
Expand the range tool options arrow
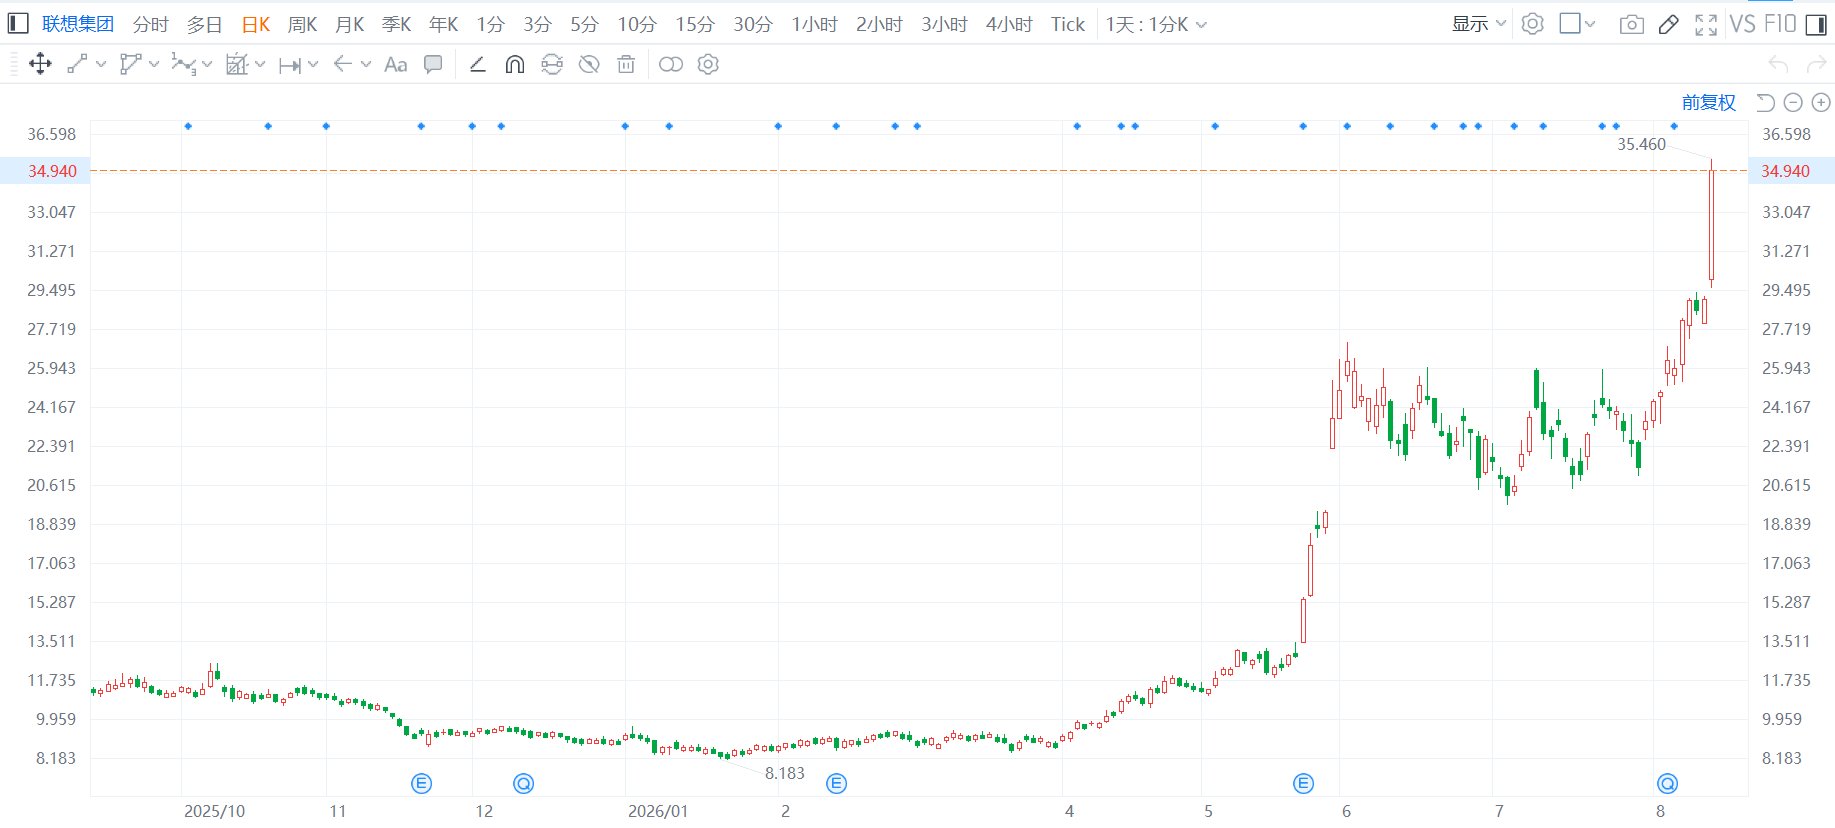[x=313, y=64]
